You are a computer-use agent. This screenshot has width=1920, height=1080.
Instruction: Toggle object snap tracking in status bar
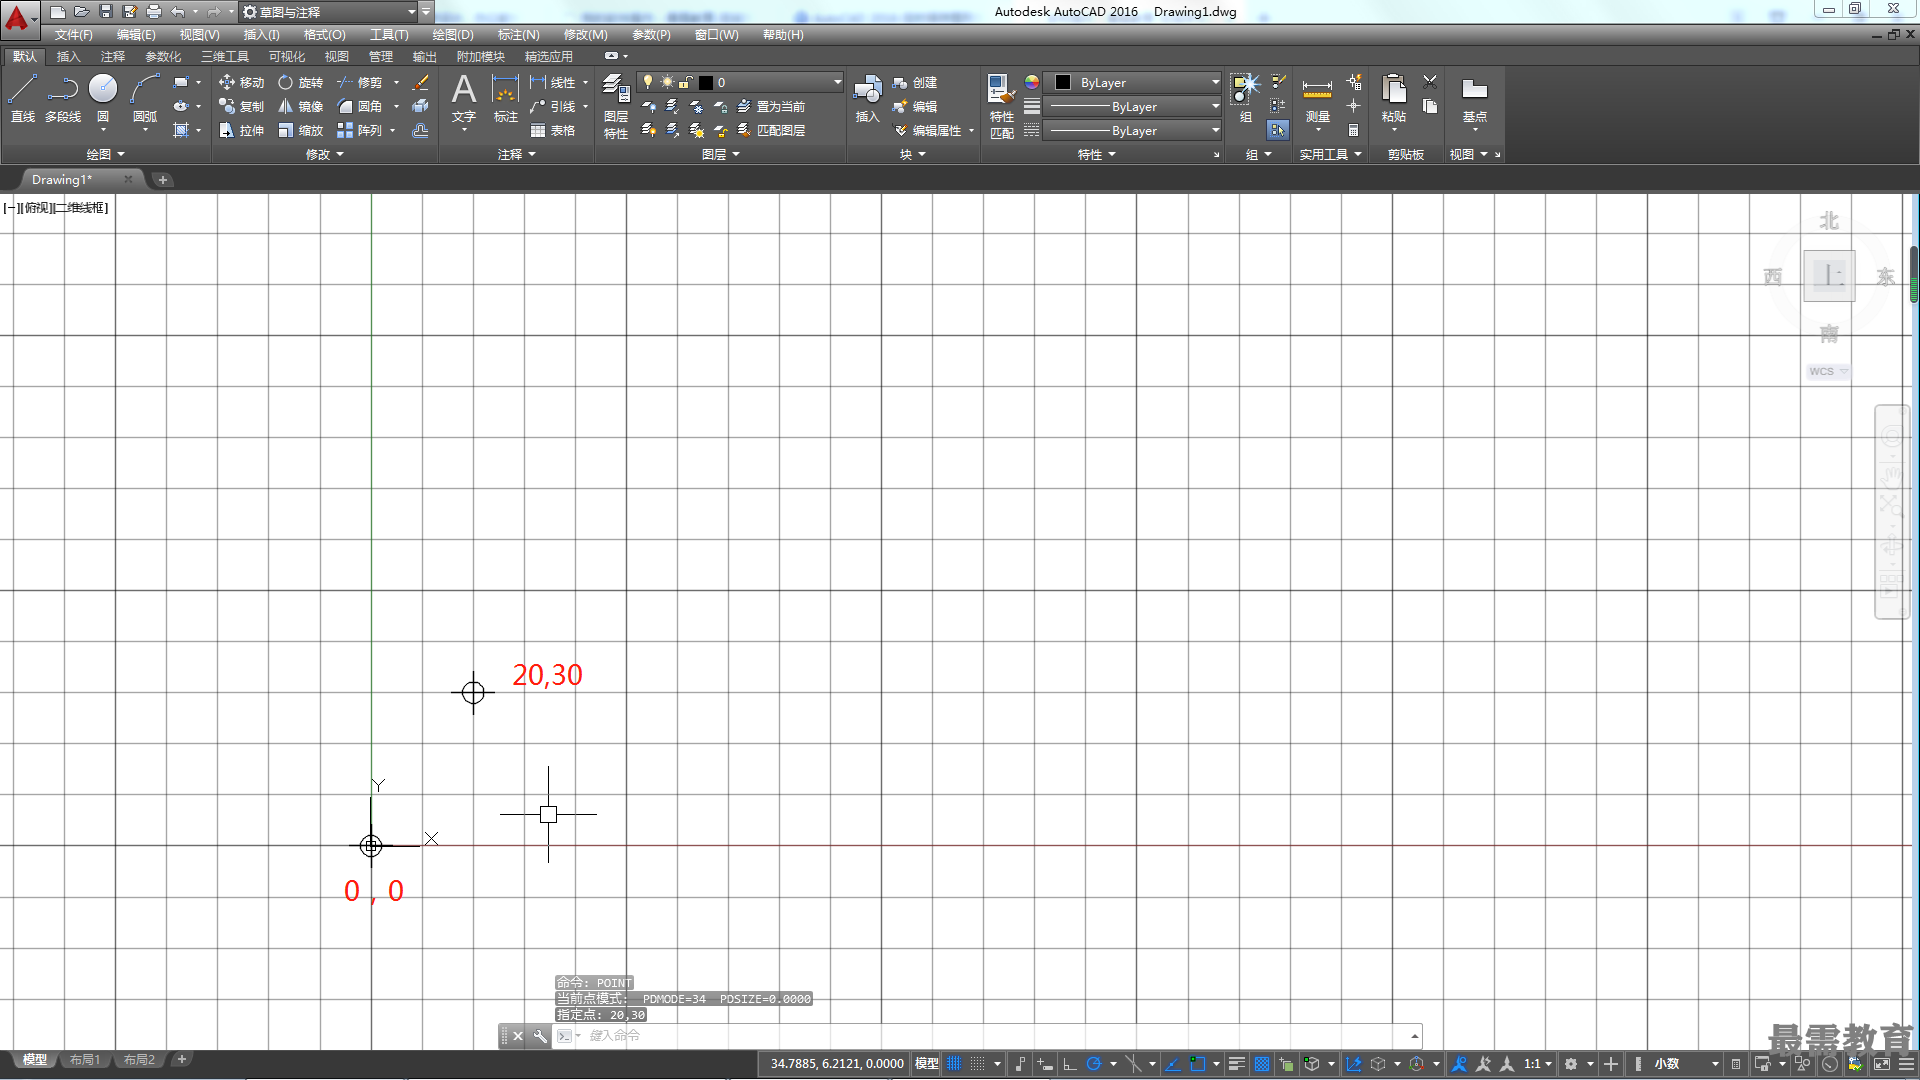pyautogui.click(x=1173, y=1064)
